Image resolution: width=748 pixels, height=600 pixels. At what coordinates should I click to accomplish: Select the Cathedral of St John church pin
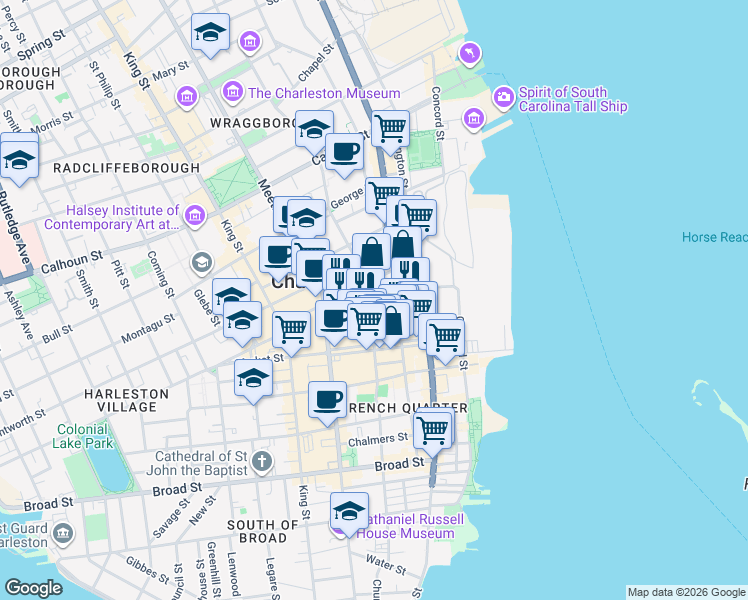pos(261,462)
